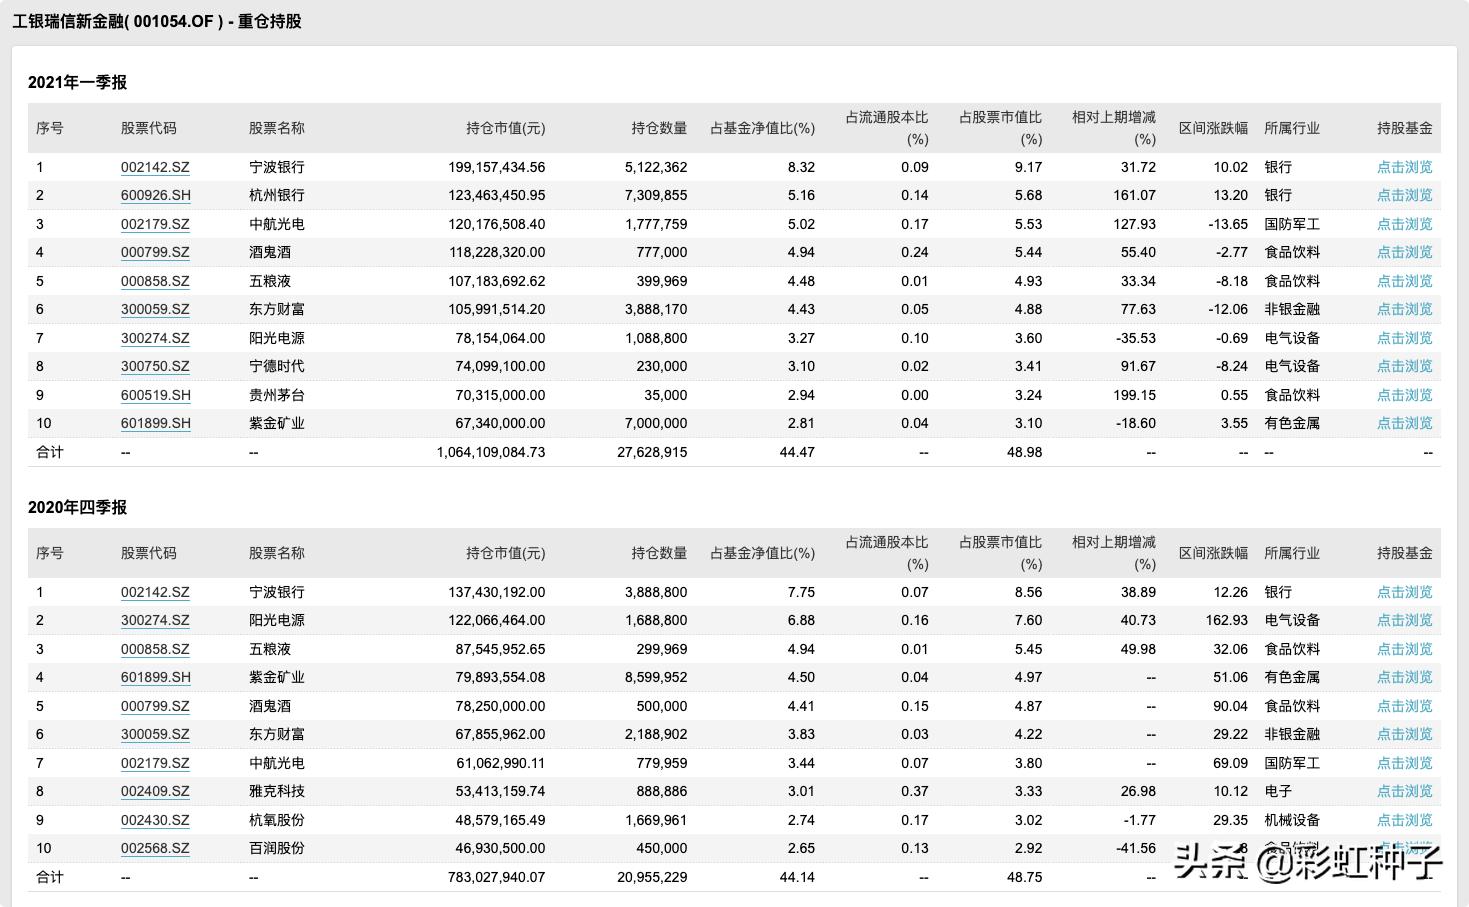
Task: Open 000858.SZ link in 2020年四季报 table
Action: (155, 649)
